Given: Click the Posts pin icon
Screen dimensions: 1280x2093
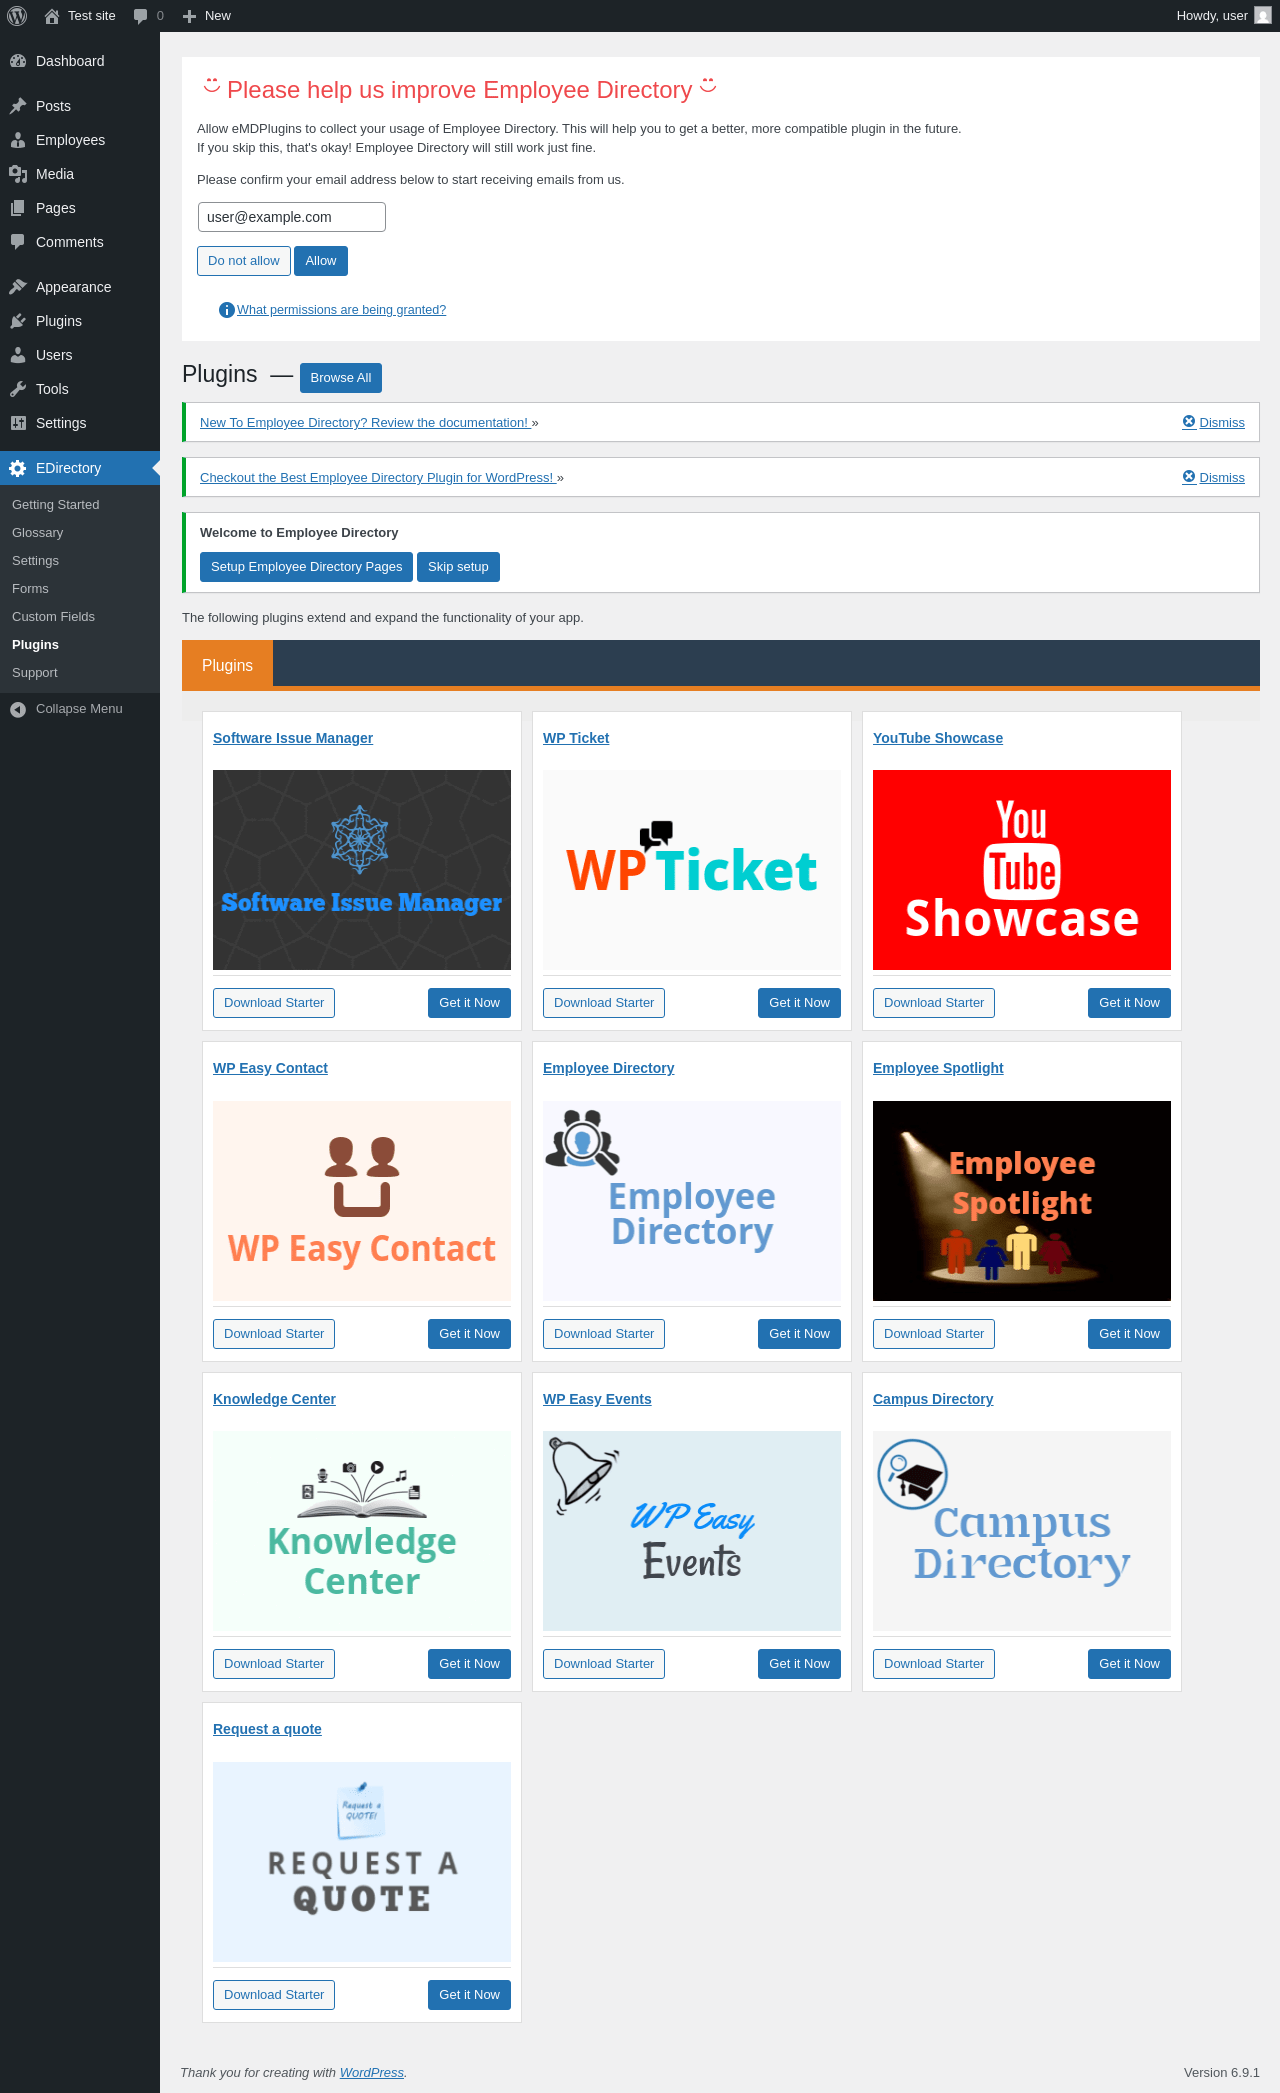Looking at the screenshot, I should click(x=18, y=106).
